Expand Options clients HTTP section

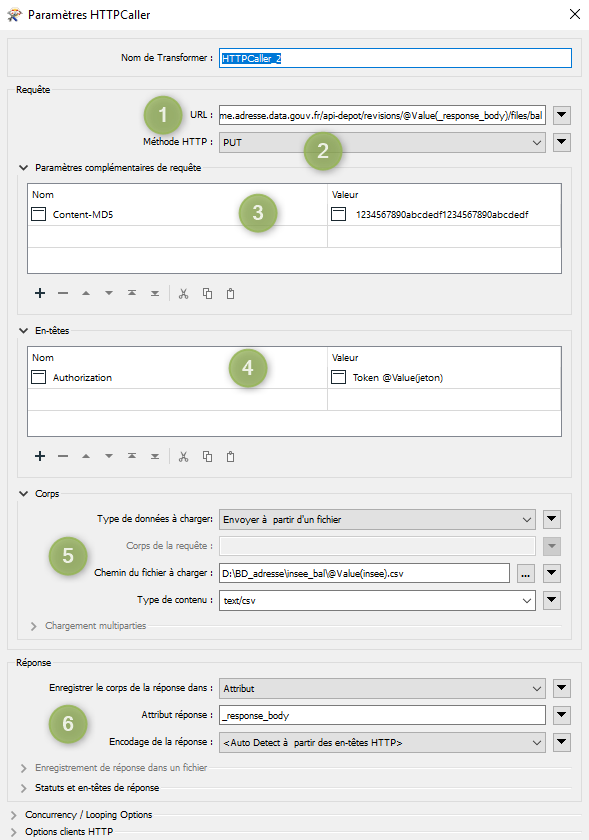pos(13,832)
